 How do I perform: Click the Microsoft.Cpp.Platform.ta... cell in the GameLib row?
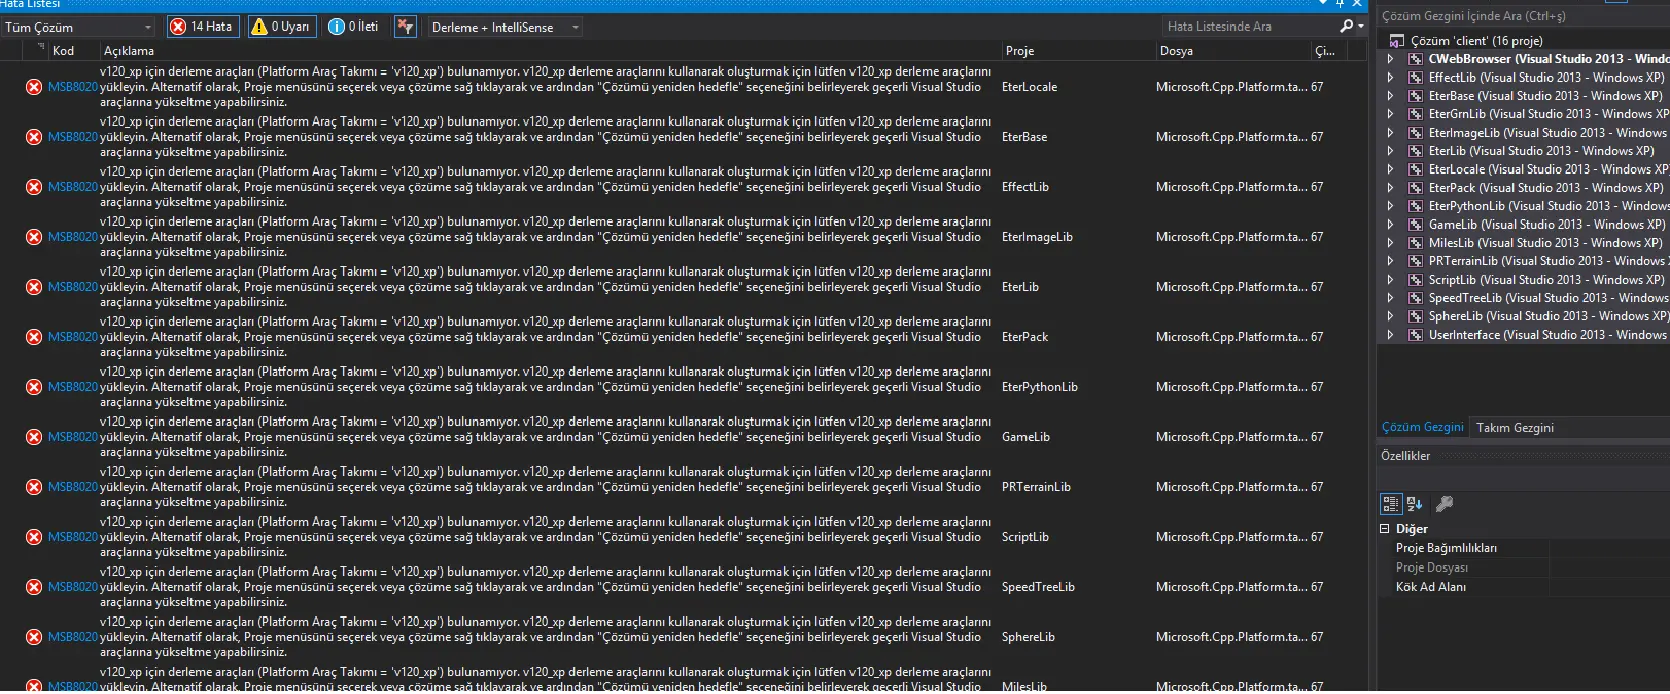[1231, 437]
